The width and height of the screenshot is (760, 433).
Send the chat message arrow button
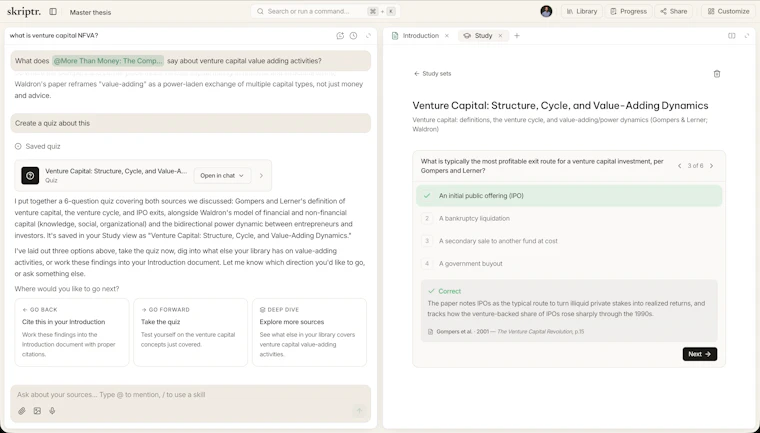click(359, 411)
